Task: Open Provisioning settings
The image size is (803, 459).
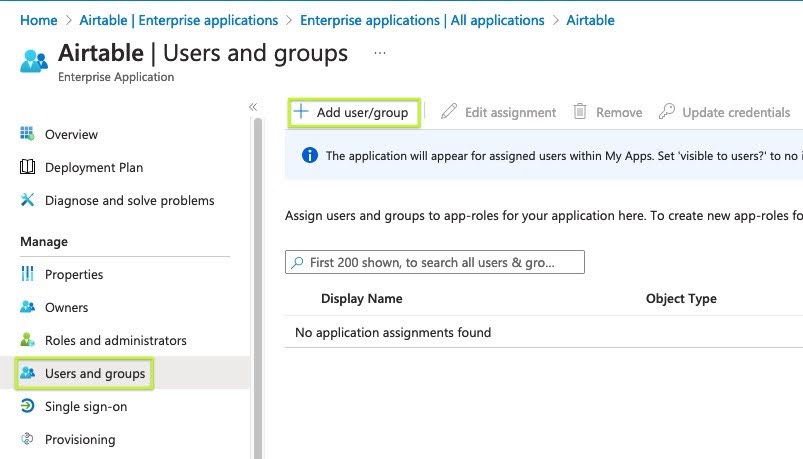Action: pos(80,440)
